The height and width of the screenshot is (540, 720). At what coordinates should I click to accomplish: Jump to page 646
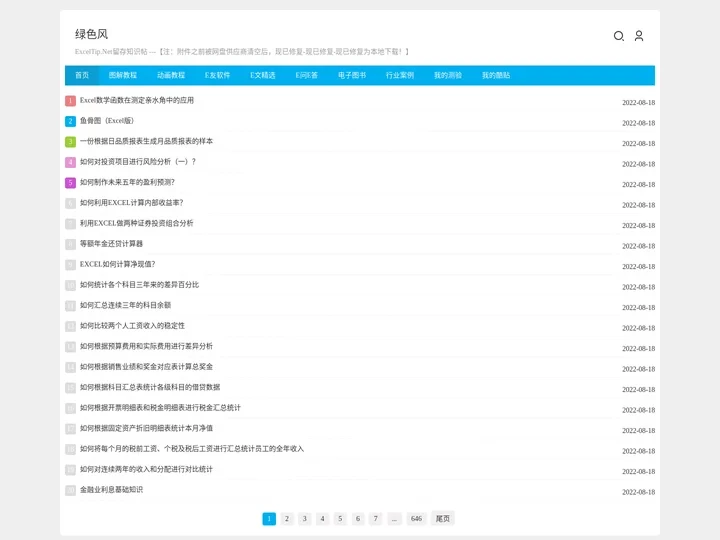tap(416, 519)
